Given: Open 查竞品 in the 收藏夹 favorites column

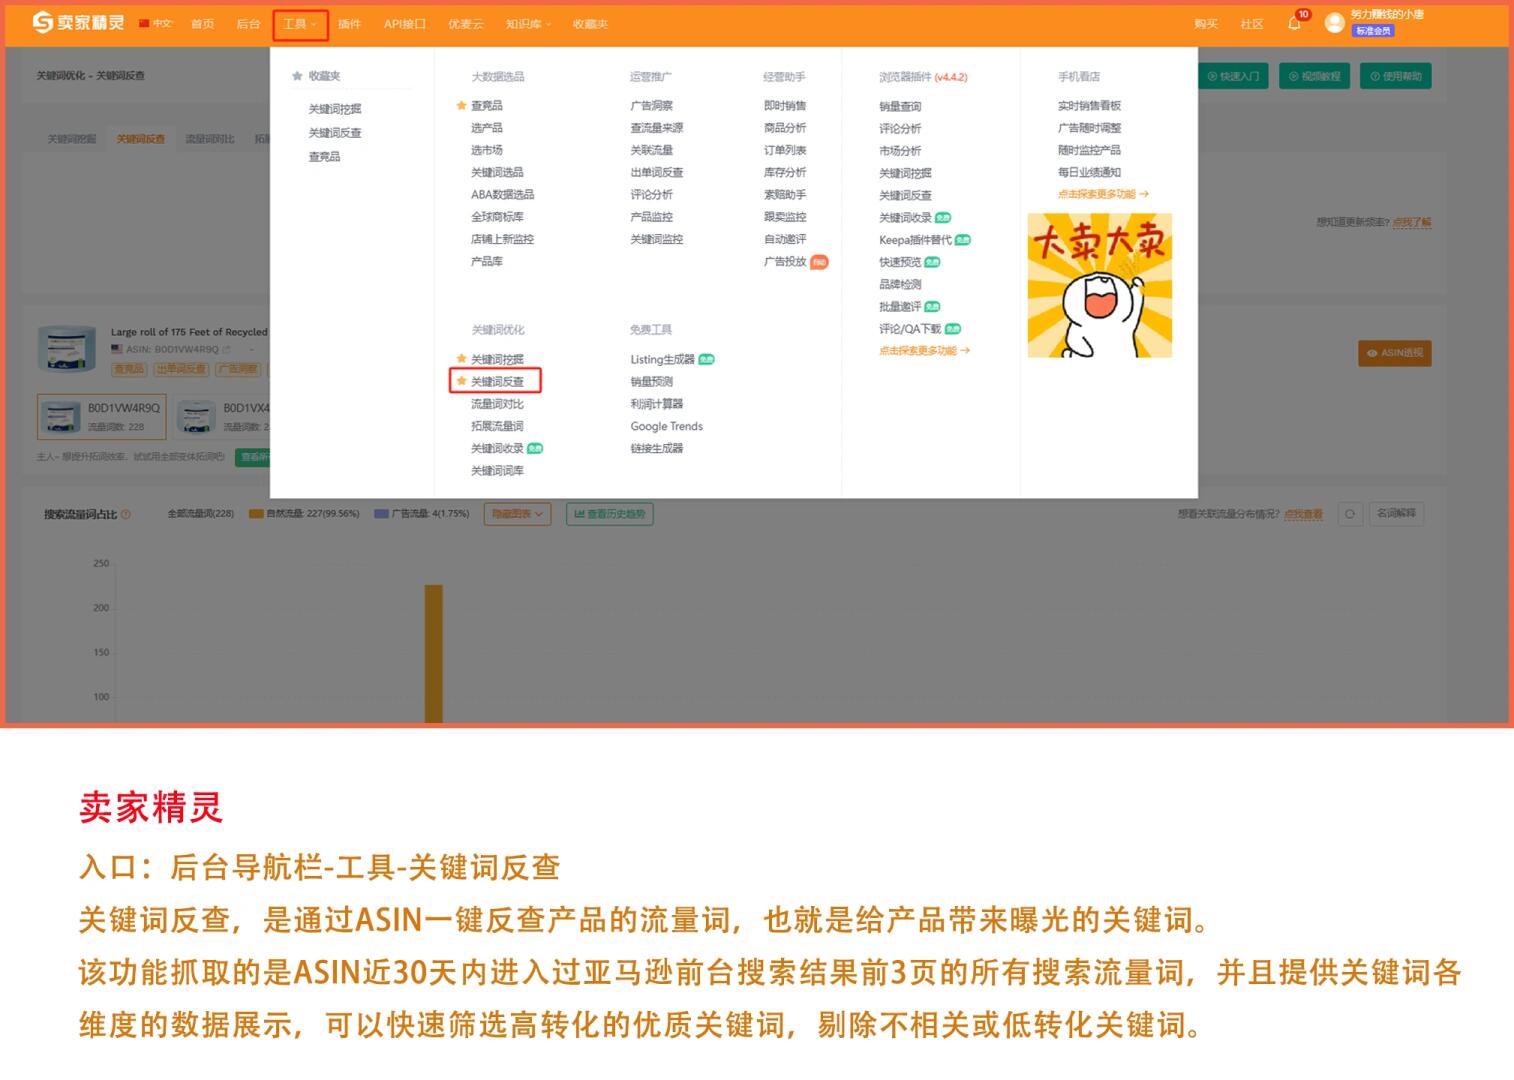Looking at the screenshot, I should (325, 157).
